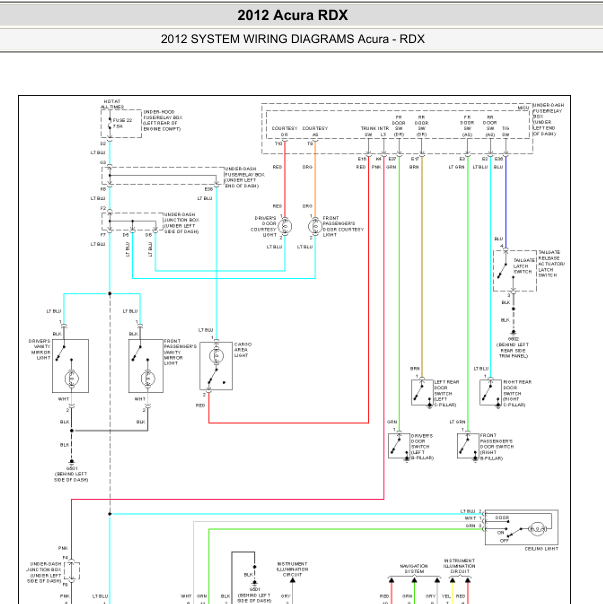Image resolution: width=603 pixels, height=604 pixels.
Task: Select the "K4" connector pin label
Action: [379, 159]
